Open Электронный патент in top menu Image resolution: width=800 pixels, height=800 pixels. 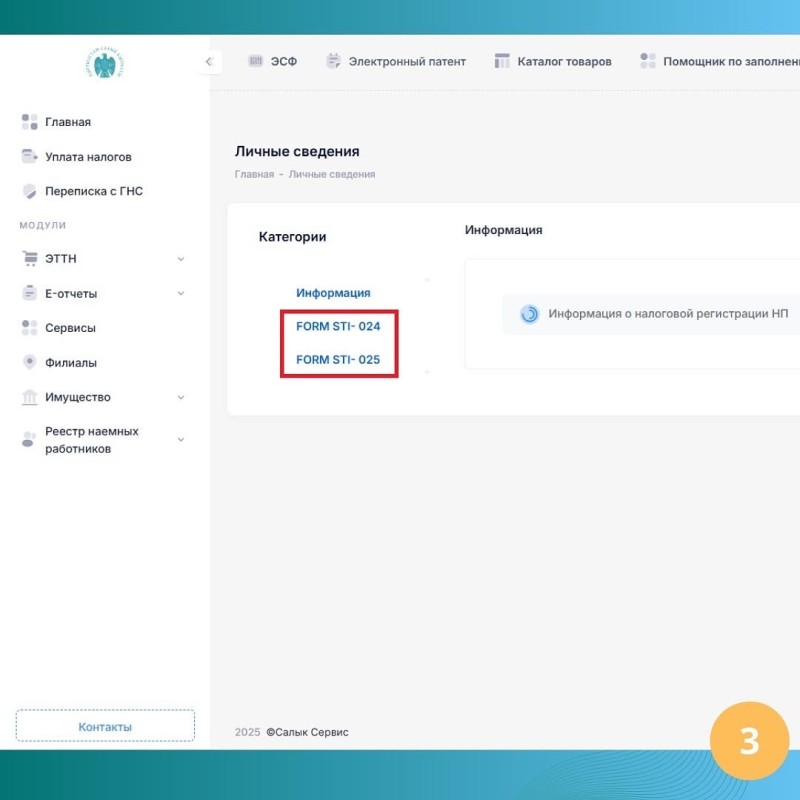[396, 62]
